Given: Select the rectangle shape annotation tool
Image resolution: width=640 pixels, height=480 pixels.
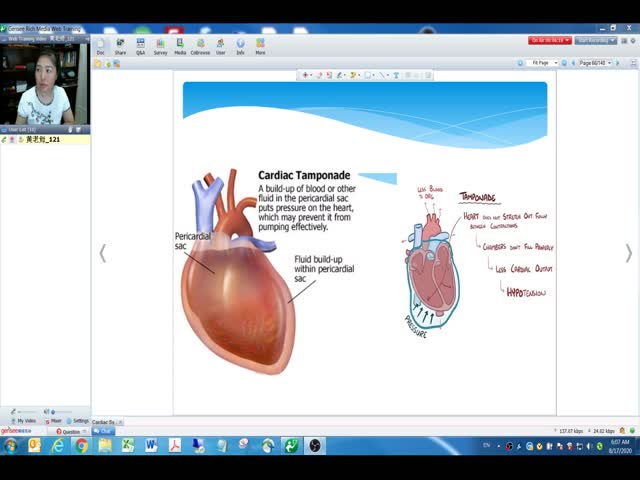Looking at the screenshot, I should (x=368, y=75).
